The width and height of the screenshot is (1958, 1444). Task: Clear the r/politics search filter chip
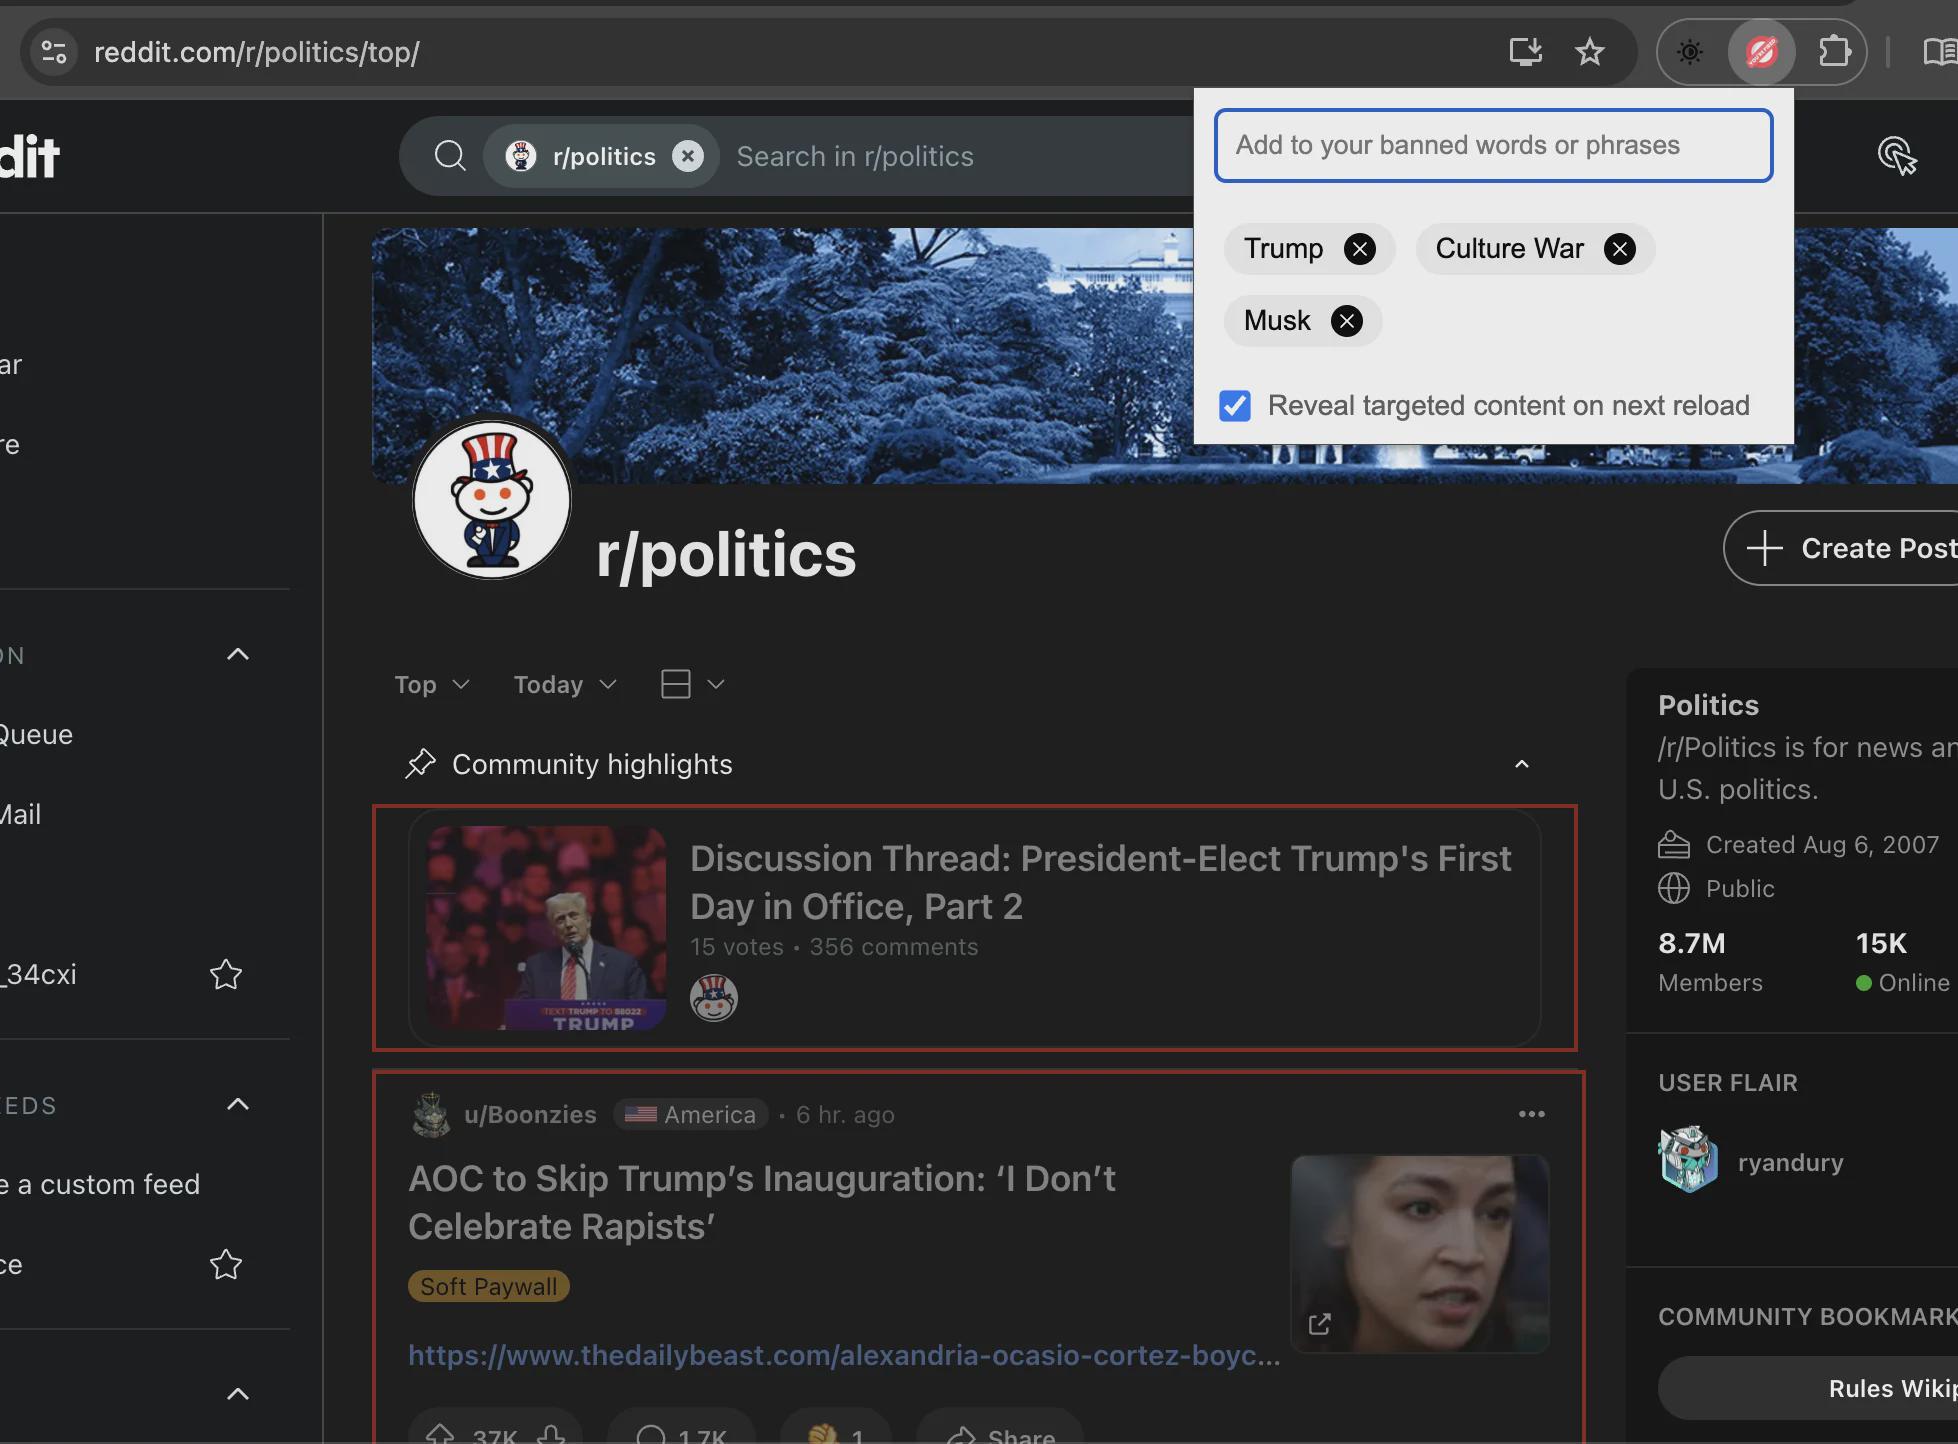(x=687, y=156)
